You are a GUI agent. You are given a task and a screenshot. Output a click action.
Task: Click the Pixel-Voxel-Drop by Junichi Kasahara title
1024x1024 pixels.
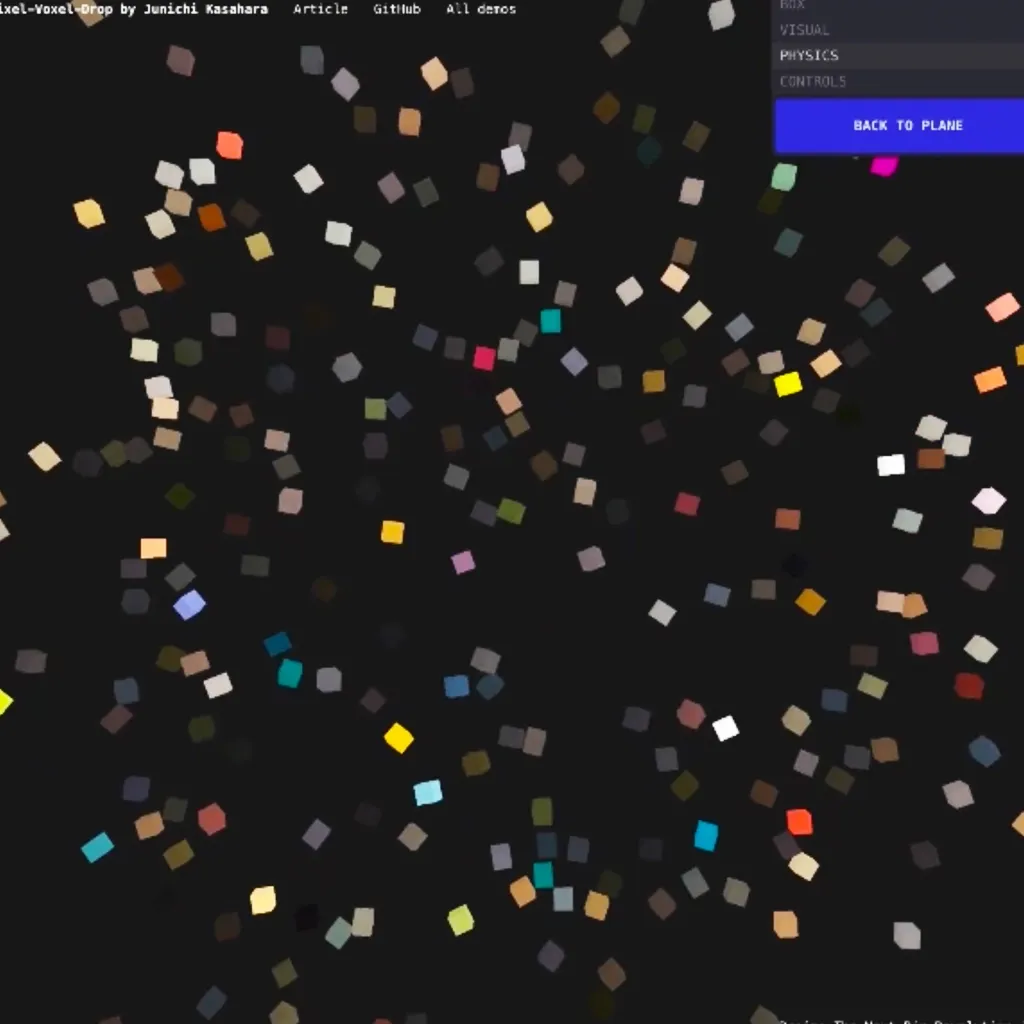coord(134,9)
